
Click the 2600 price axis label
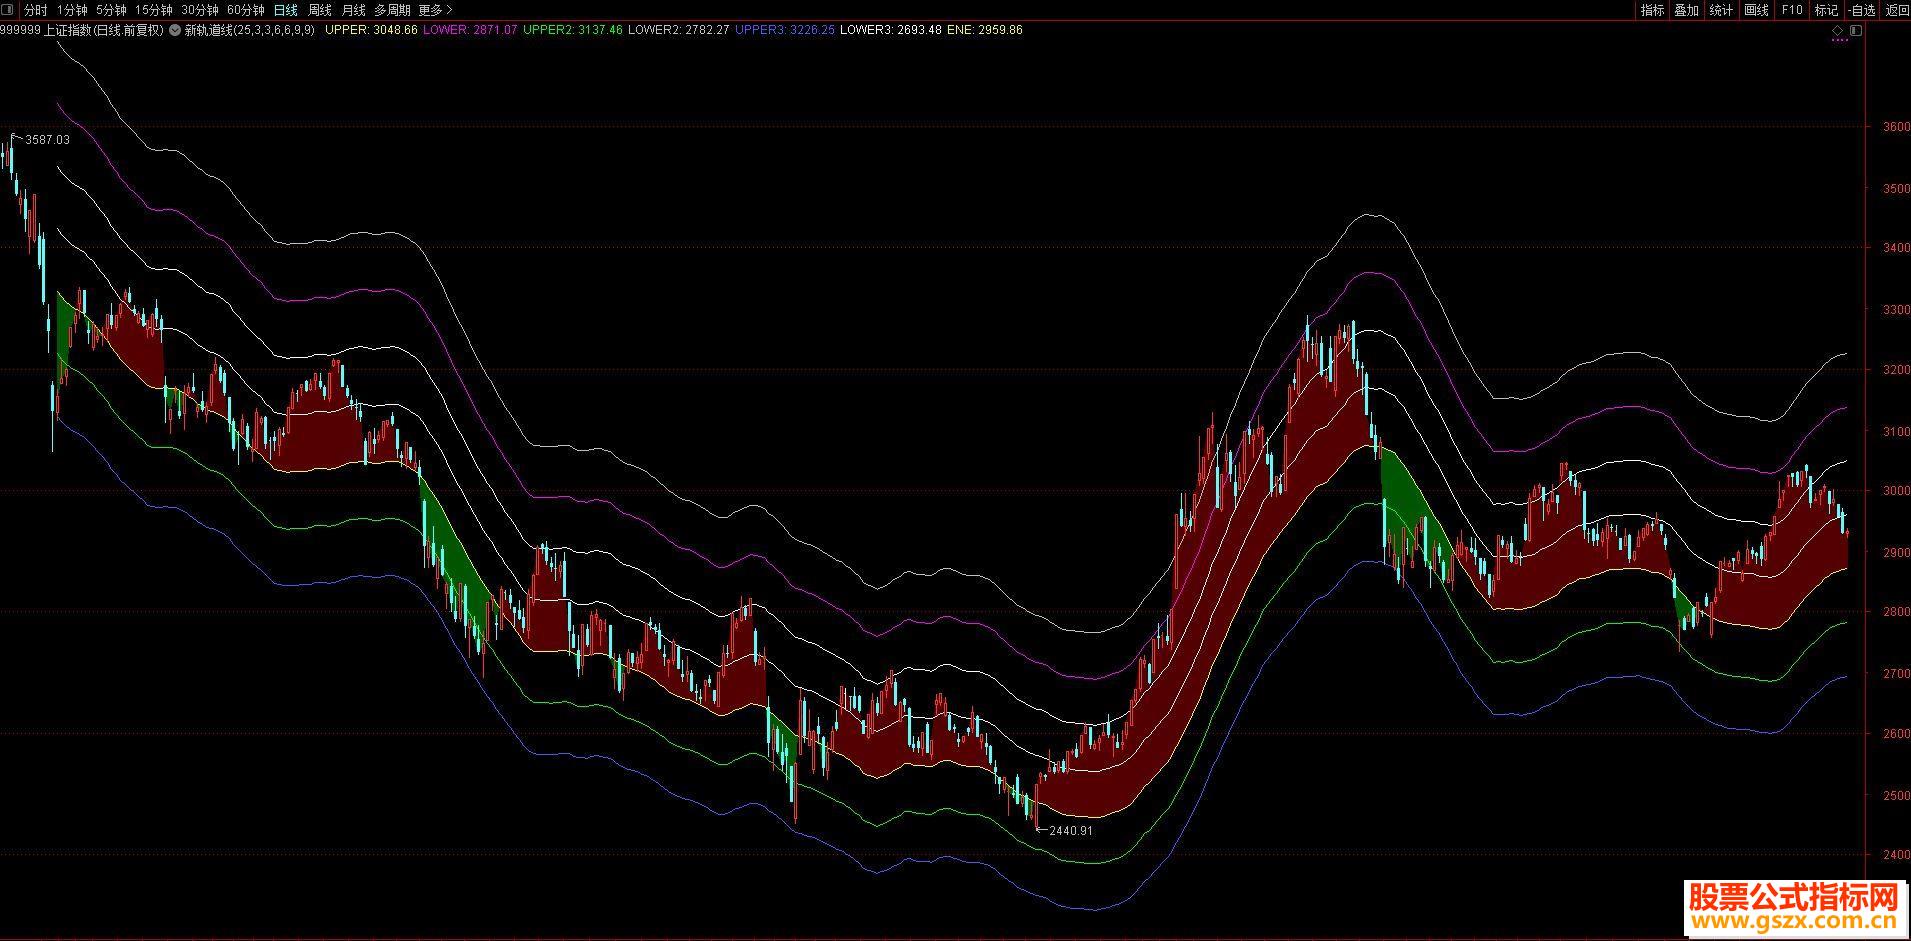(1897, 734)
